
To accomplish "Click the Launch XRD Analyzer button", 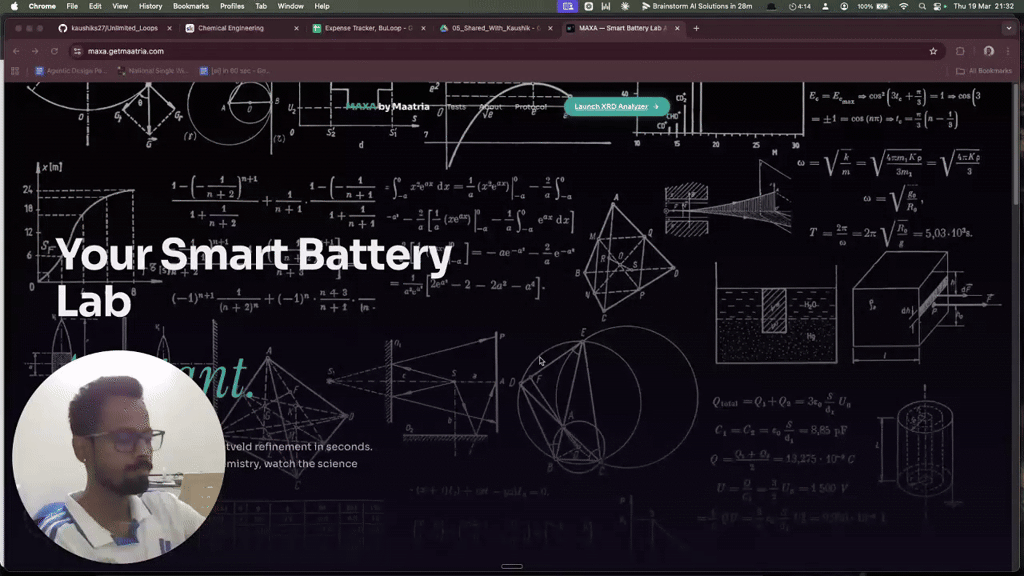I will 616,106.
